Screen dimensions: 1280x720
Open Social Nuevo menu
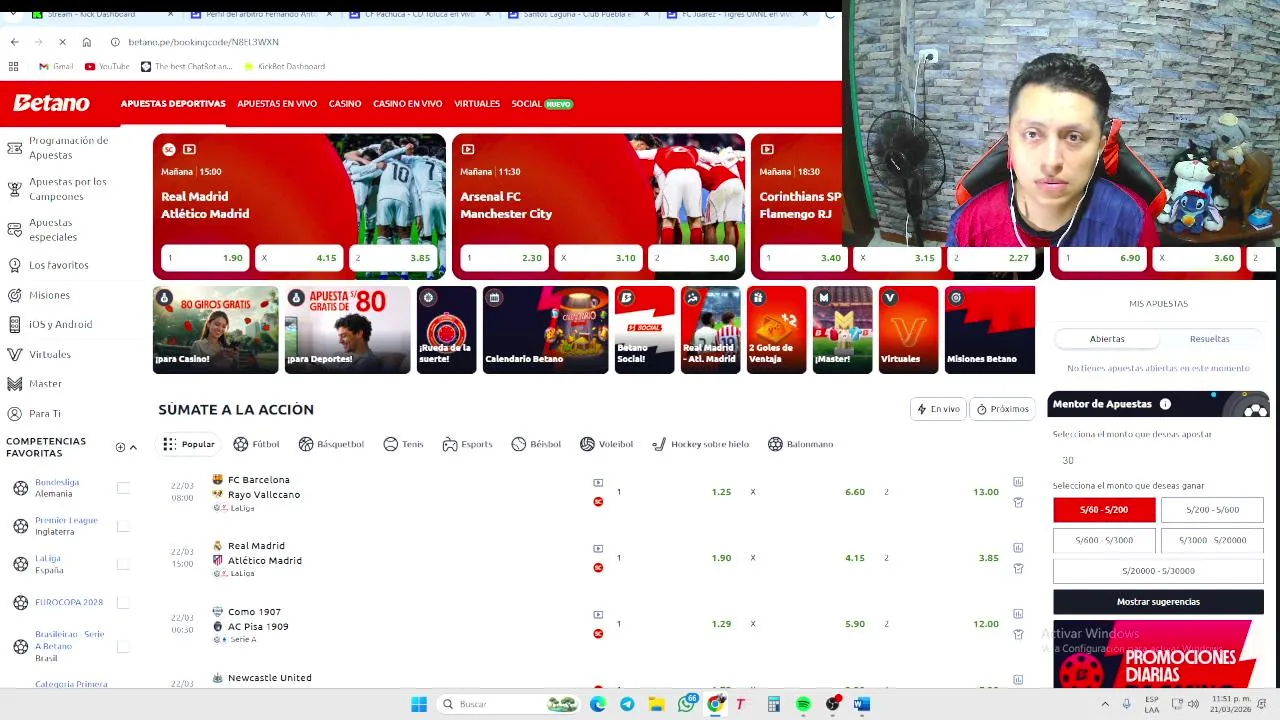click(542, 104)
